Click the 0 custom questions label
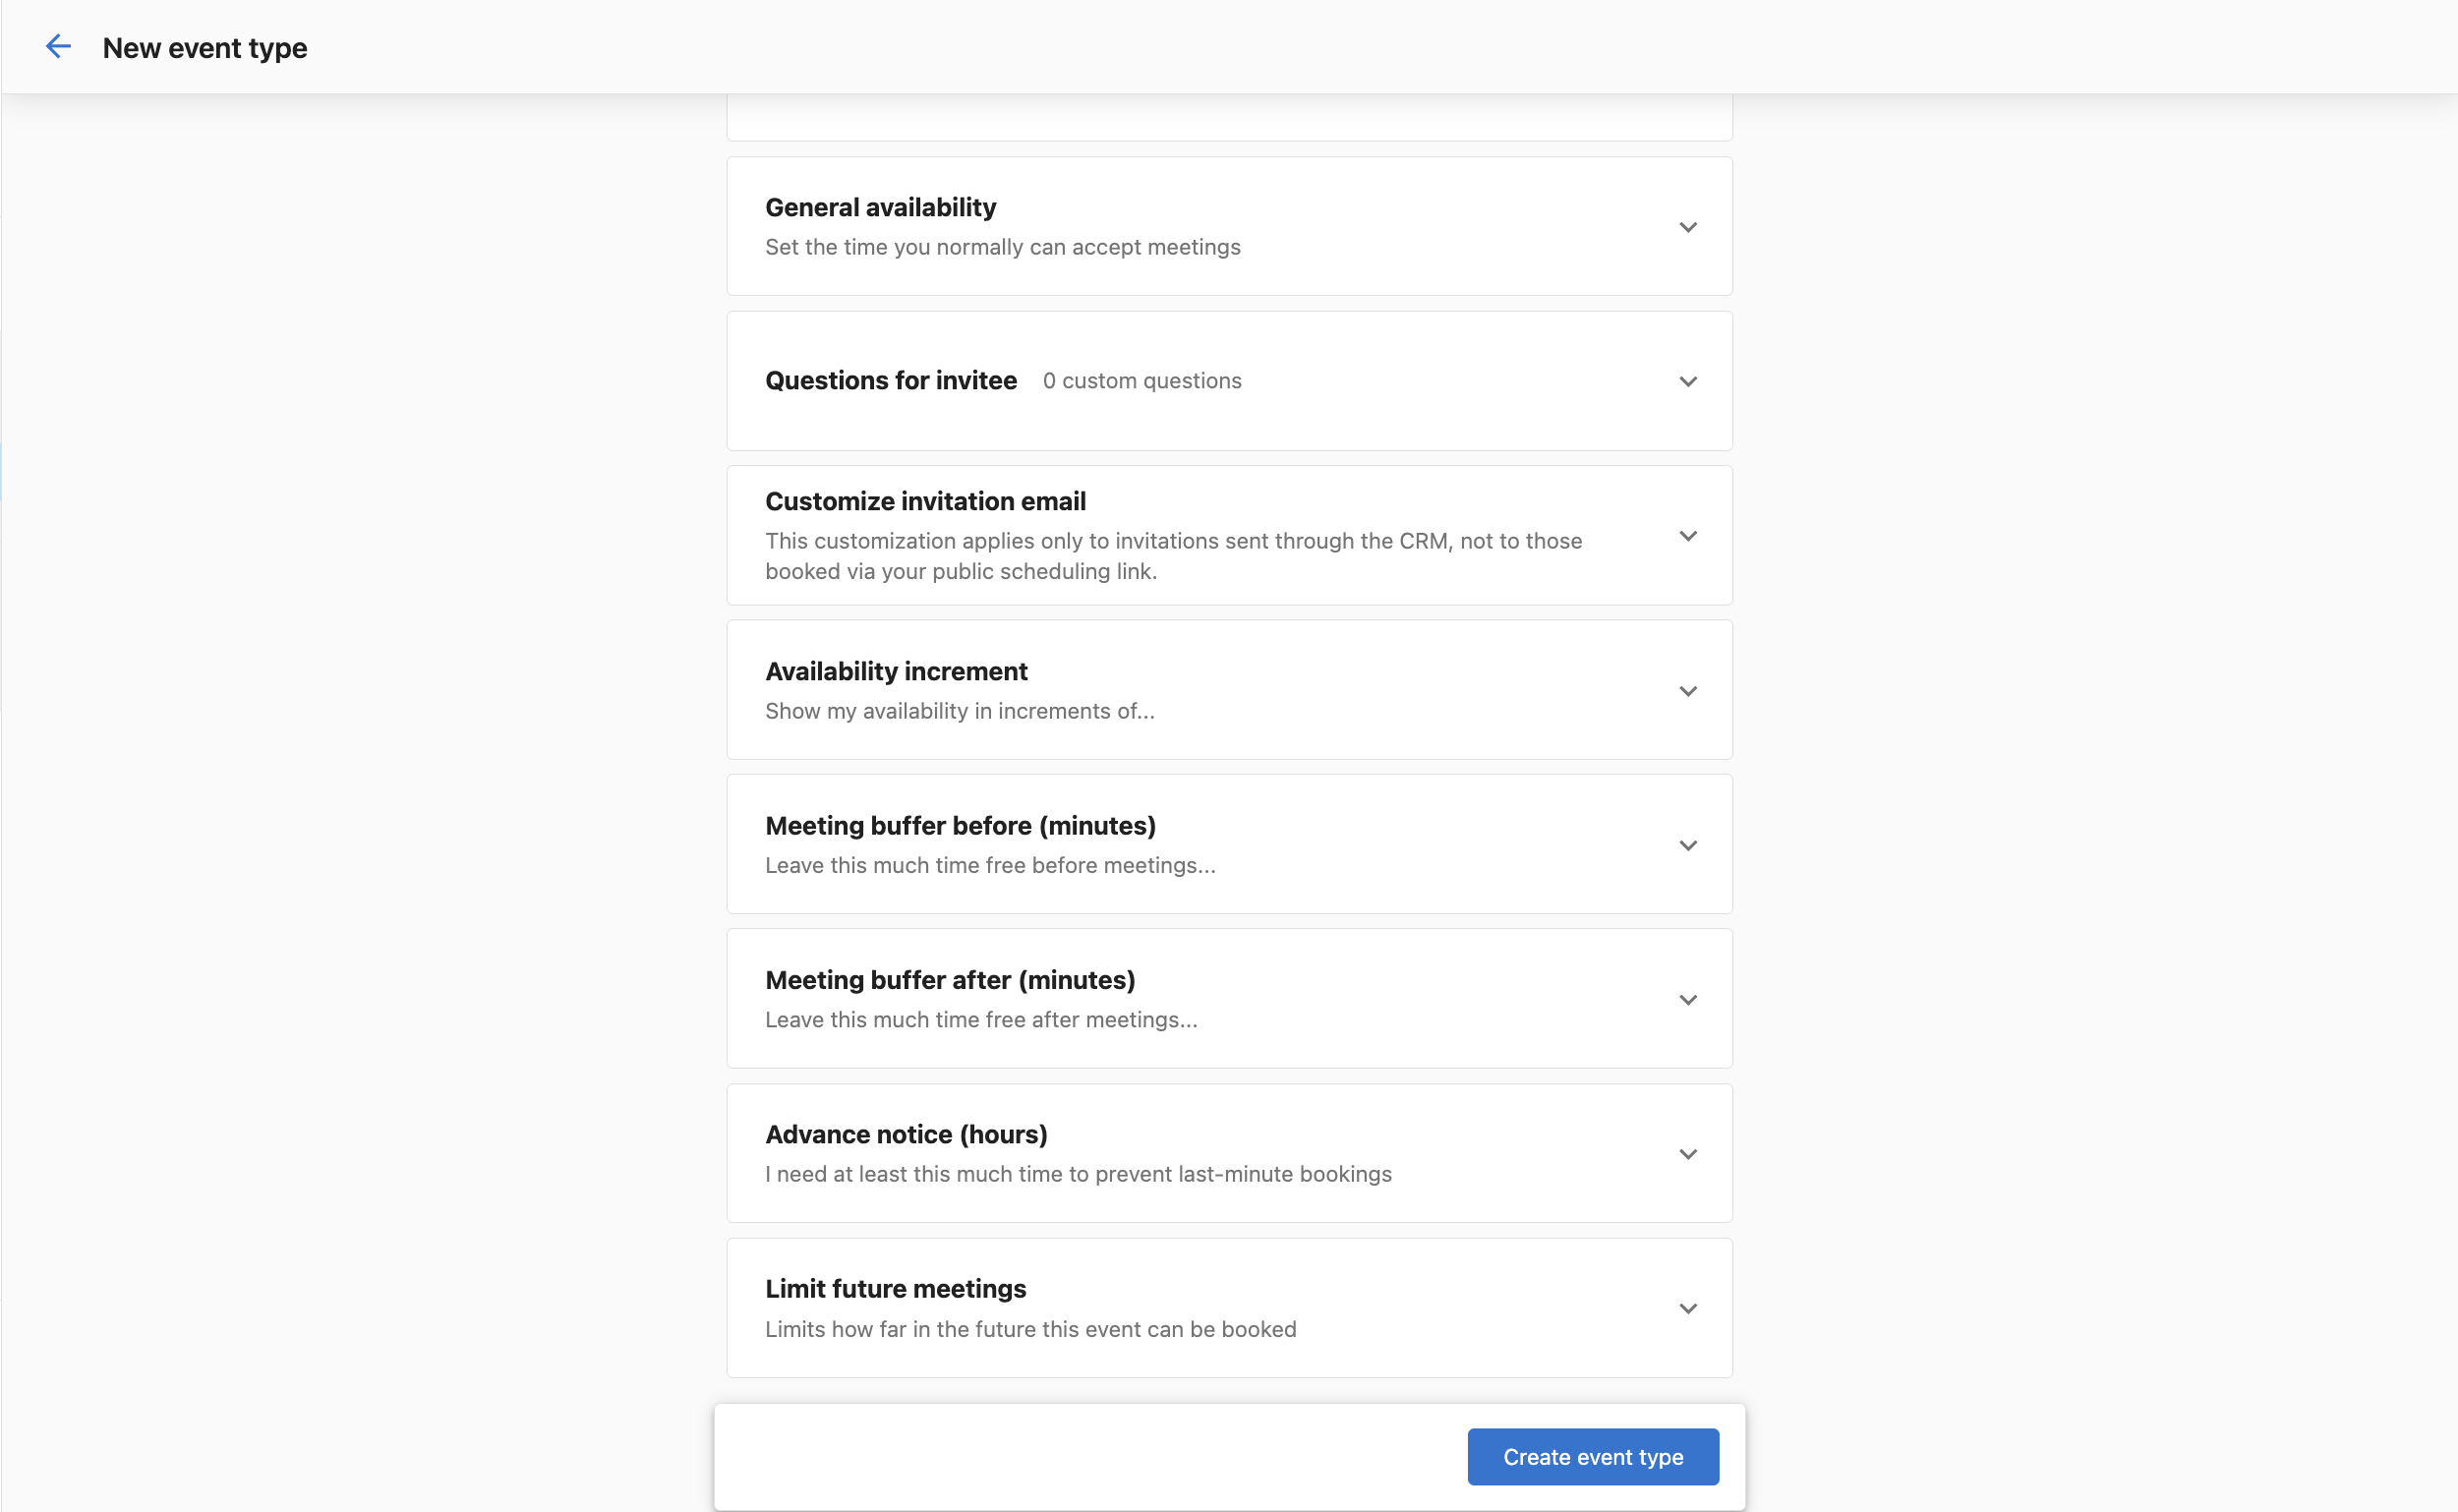This screenshot has width=2458, height=1512. point(1141,381)
